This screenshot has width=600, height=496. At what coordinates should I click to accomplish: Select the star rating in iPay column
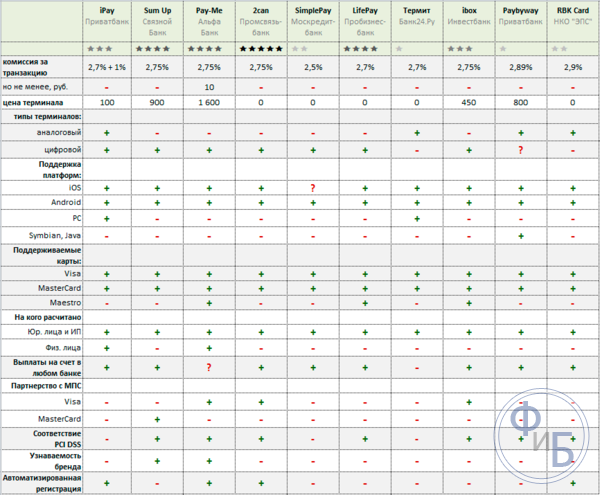pyautogui.click(x=99, y=49)
